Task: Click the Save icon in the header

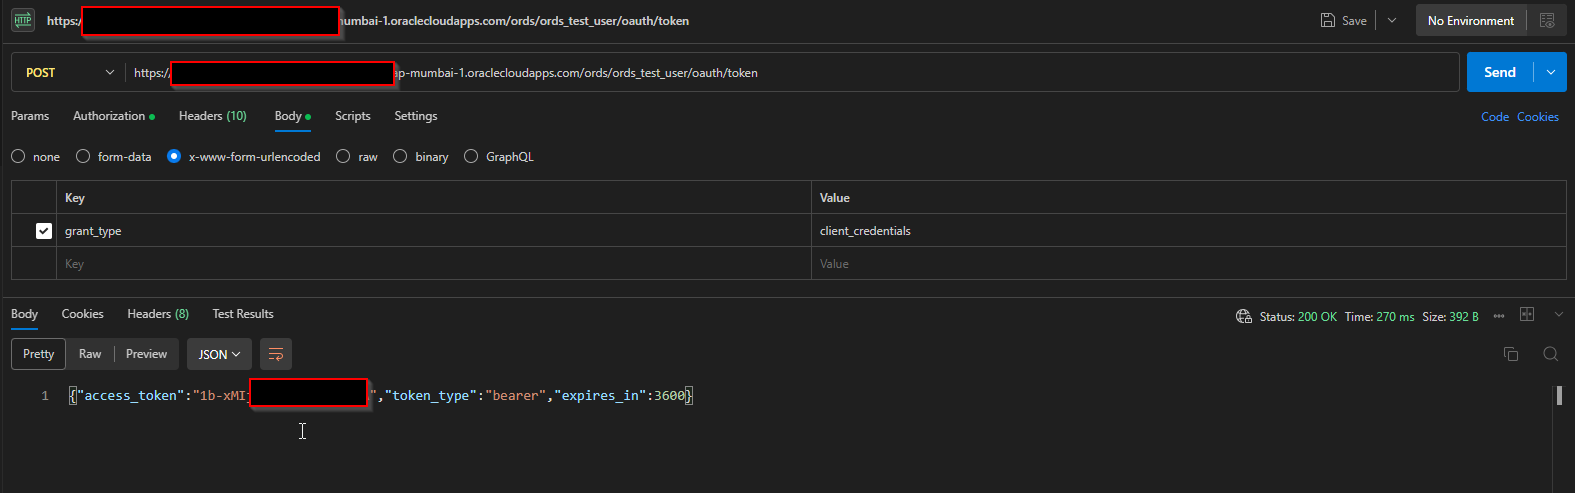Action: (x=1327, y=20)
